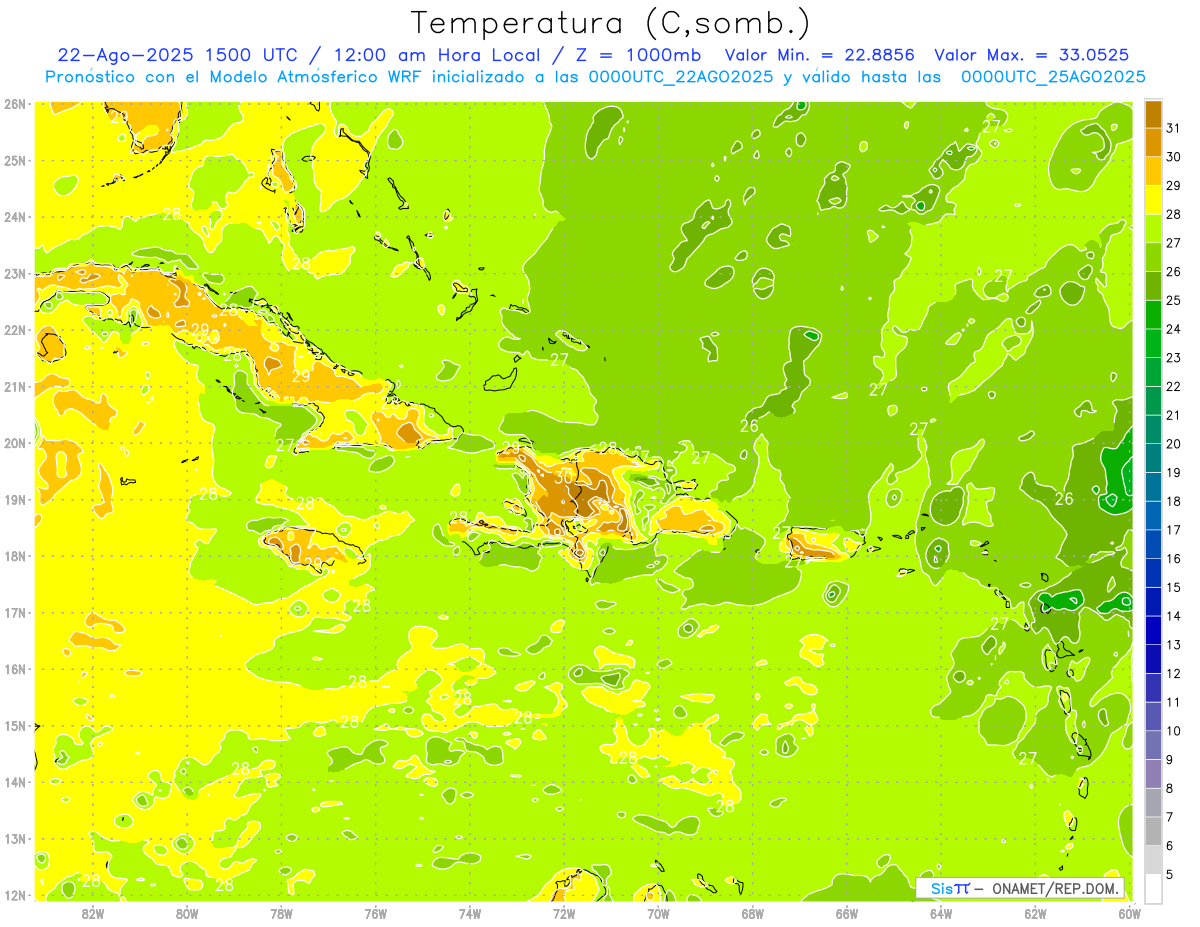The image size is (1200, 927).
Task: Click the latitude label "24N"
Action: (15, 216)
